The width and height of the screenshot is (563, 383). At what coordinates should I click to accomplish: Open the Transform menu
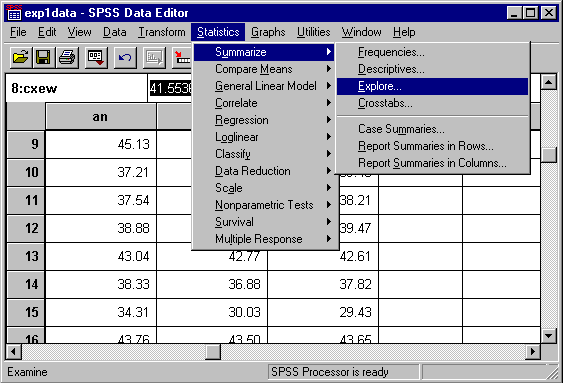pyautogui.click(x=162, y=32)
